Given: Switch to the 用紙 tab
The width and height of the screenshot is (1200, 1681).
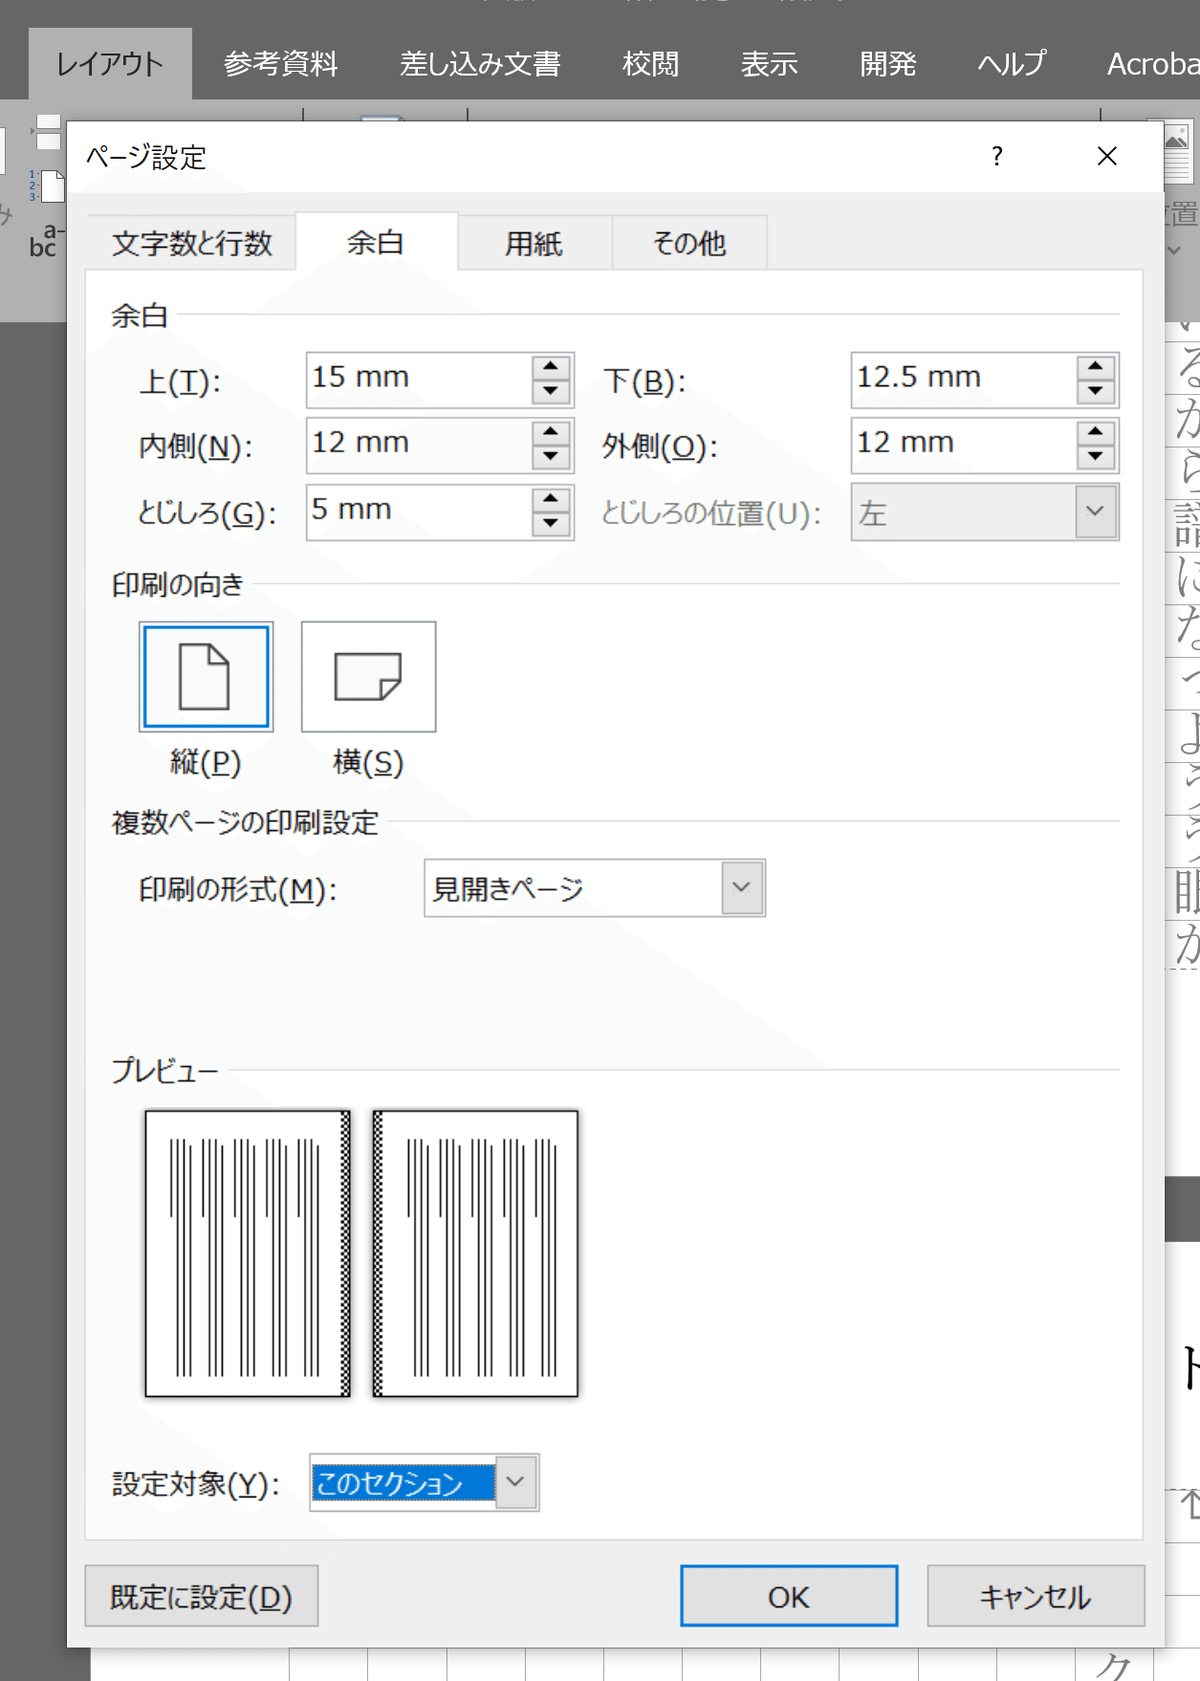Looking at the screenshot, I should 534,243.
